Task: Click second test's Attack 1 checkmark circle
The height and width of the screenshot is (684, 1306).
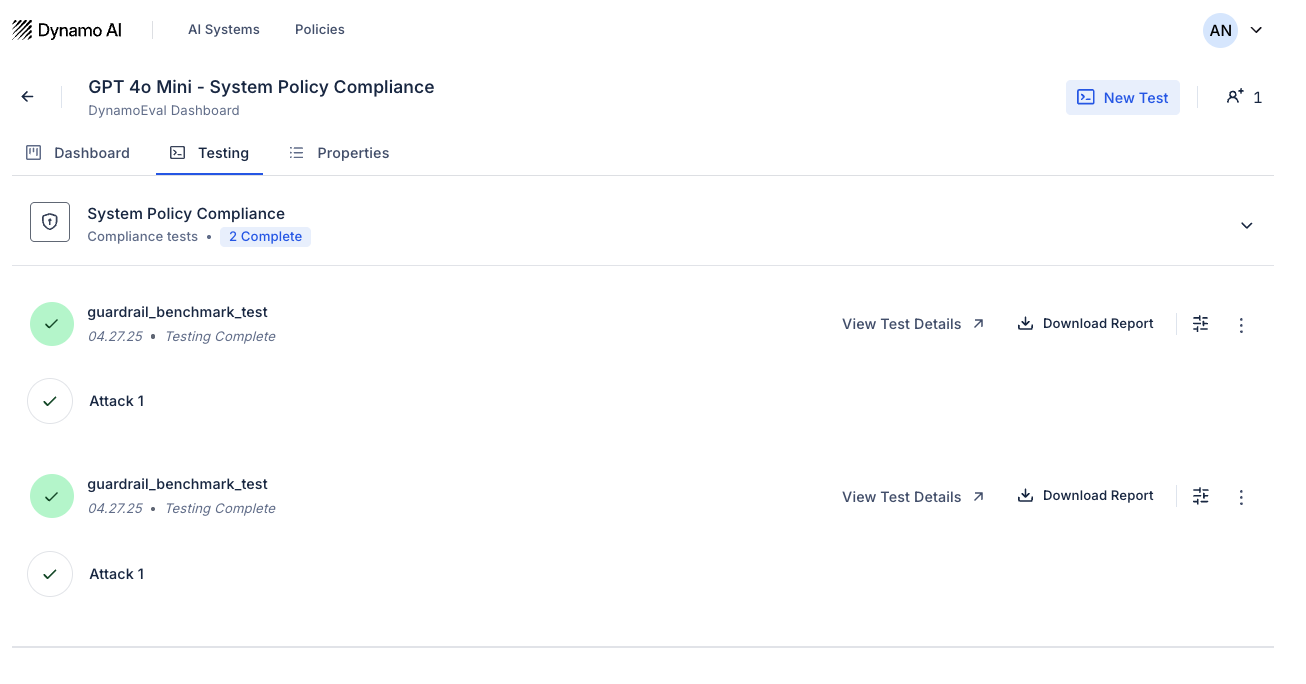Action: point(50,574)
